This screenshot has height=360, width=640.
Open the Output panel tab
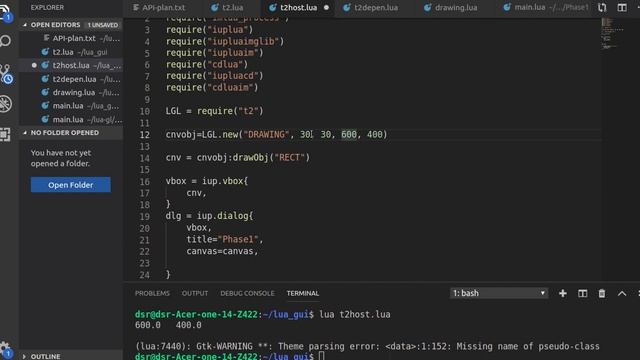pyautogui.click(x=195, y=293)
